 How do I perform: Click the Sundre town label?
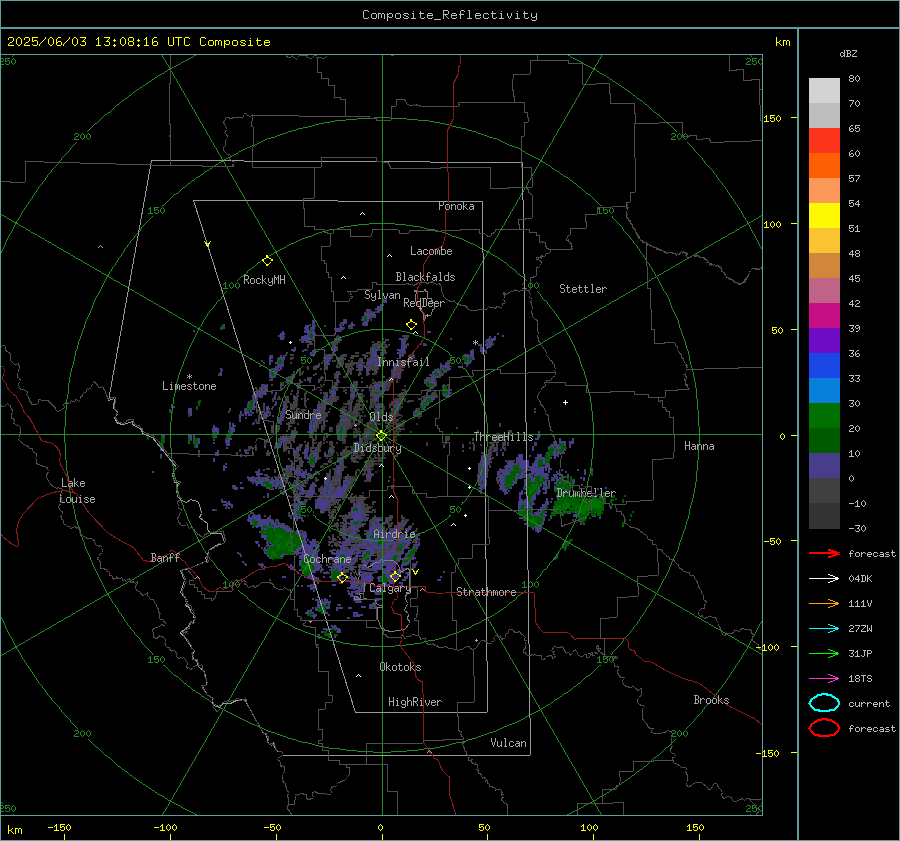tap(303, 414)
